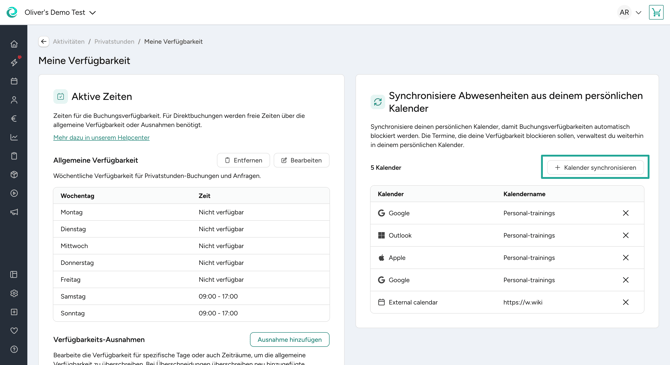Click the 5 Kalender count label
This screenshot has height=365, width=670.
[386, 168]
